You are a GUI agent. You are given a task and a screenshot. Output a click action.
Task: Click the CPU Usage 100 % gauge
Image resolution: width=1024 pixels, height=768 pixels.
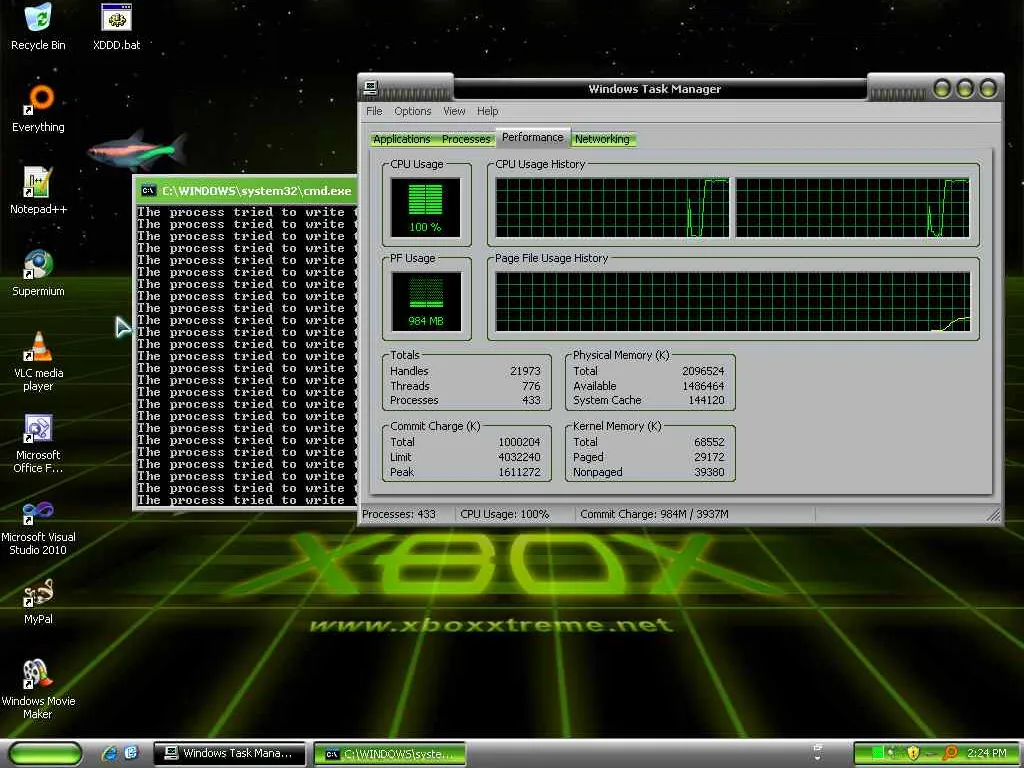426,208
